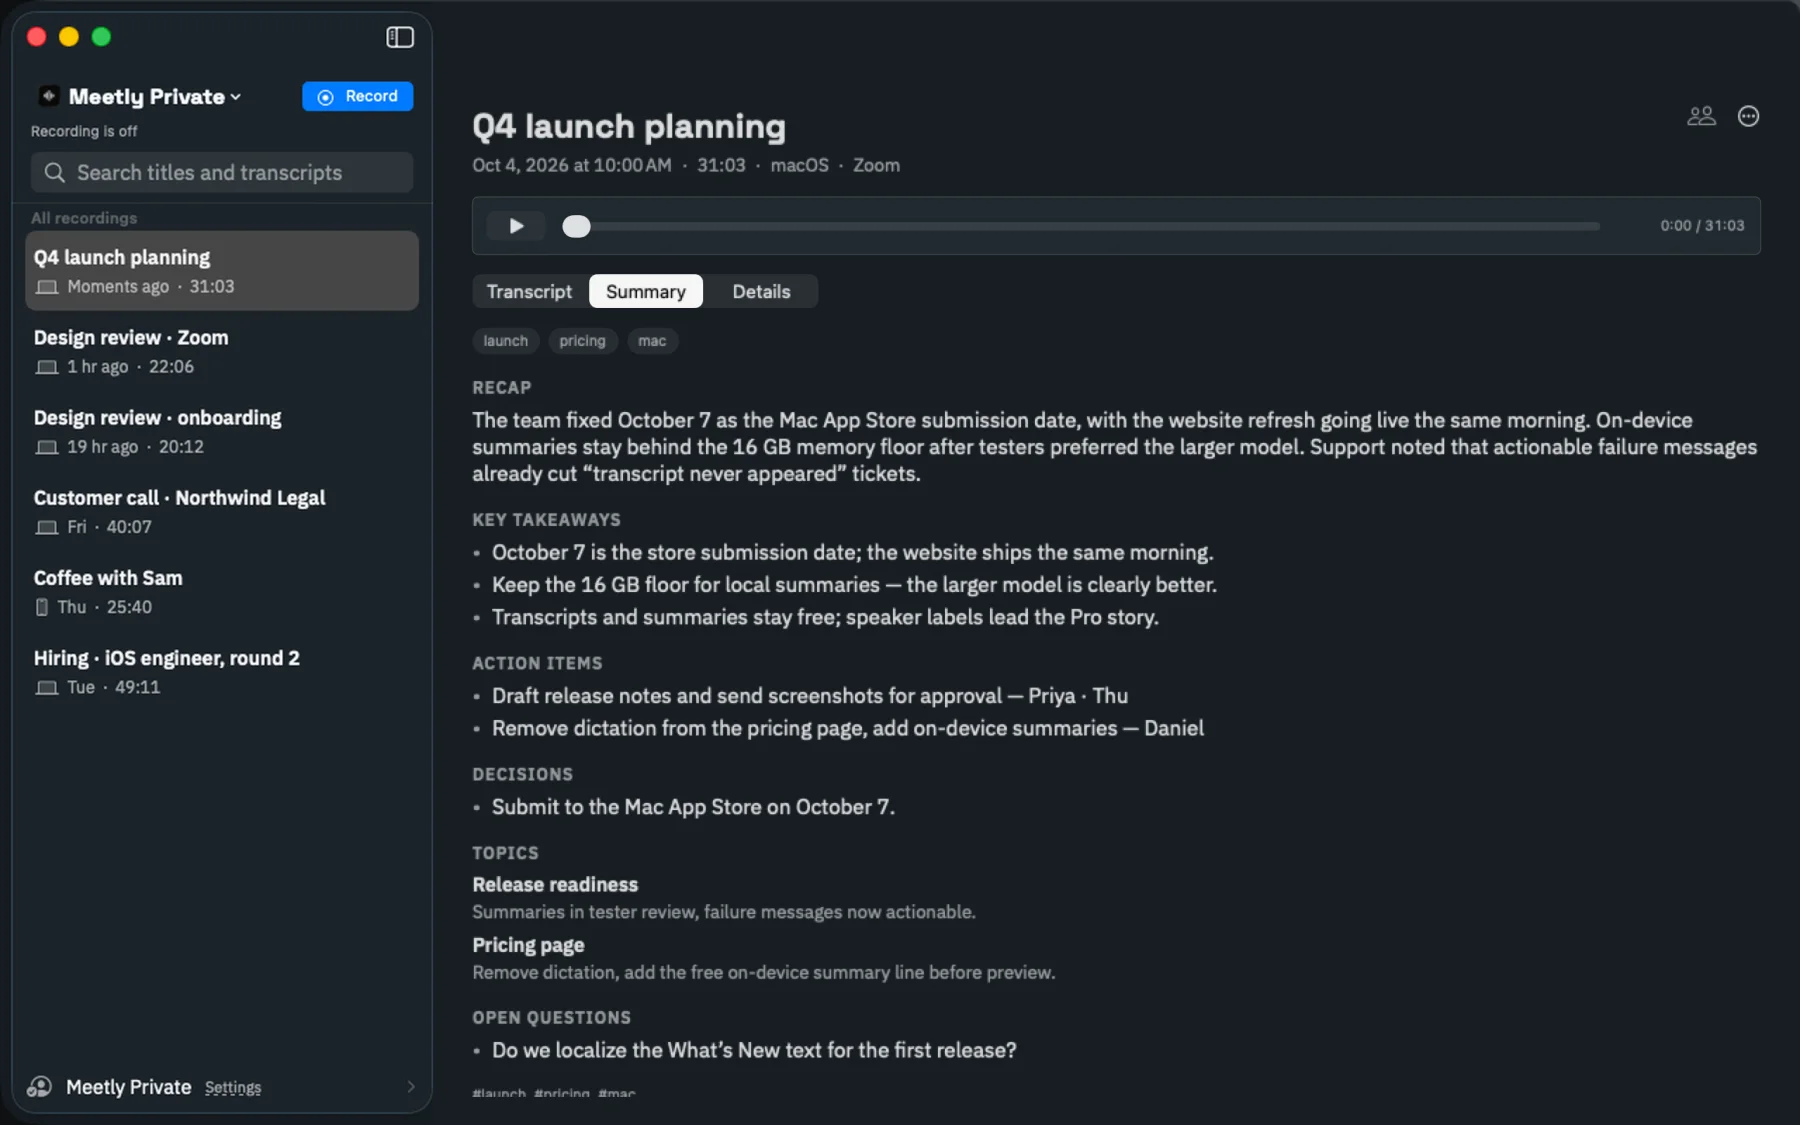Click laptop icon on Design review · Zoom row
The width and height of the screenshot is (1800, 1125).
tap(46, 367)
